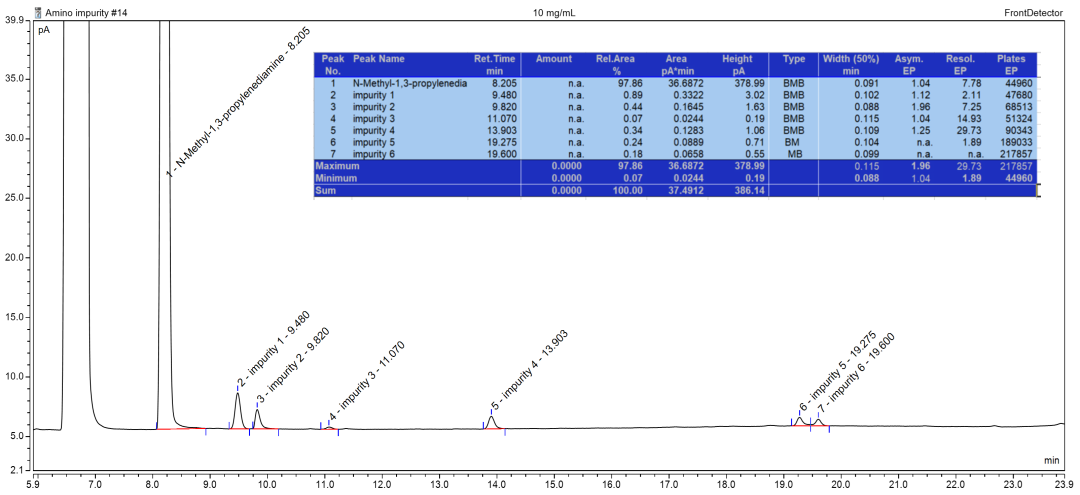This screenshot has width=1080, height=495.
Task: Sort by the Rel.Area column header
Action: pyautogui.click(x=617, y=65)
